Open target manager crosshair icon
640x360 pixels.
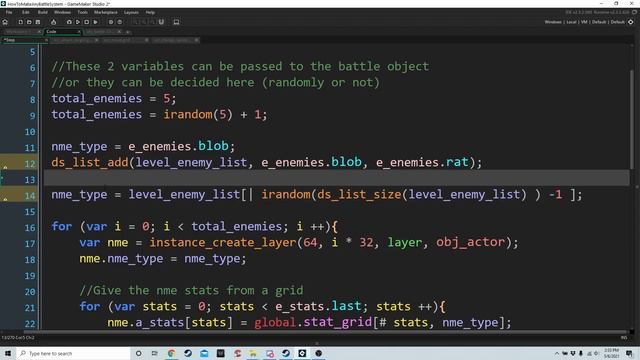tap(631, 22)
